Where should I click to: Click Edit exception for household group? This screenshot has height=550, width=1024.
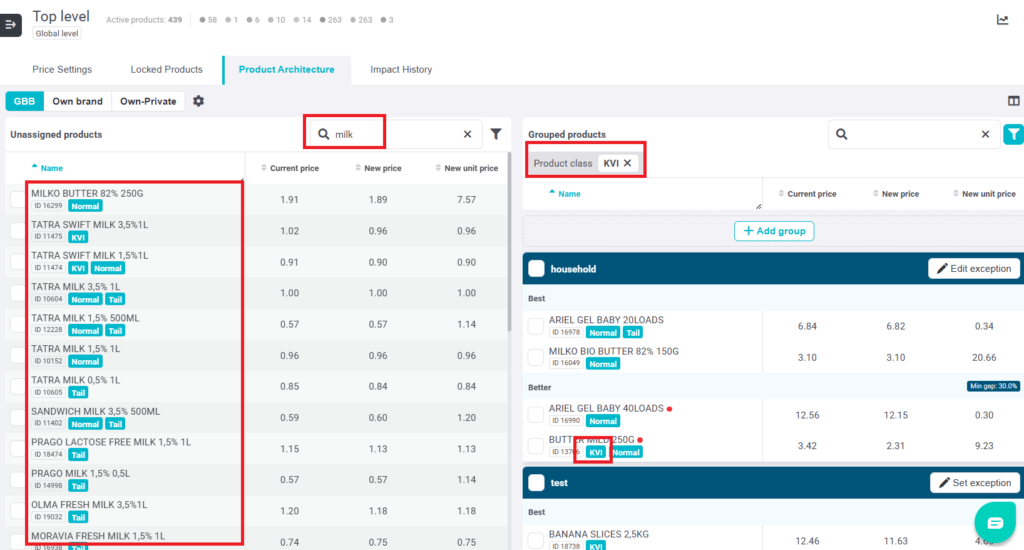[974, 268]
